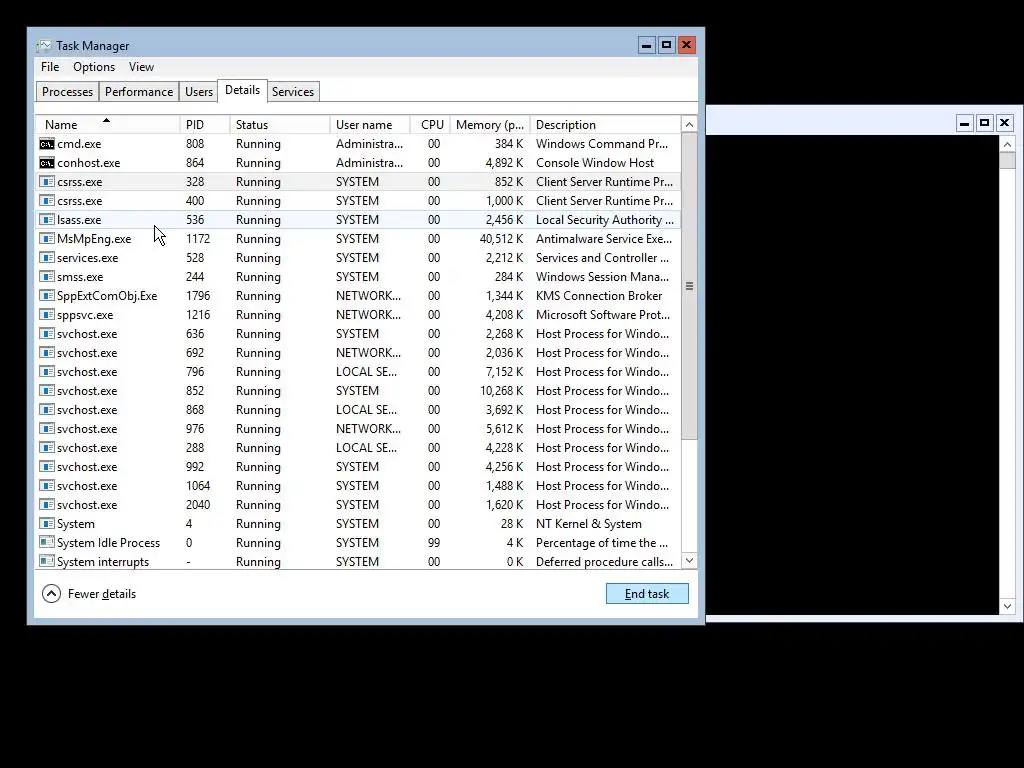Sort by the Status column header
1024x768 pixels.
(x=280, y=124)
